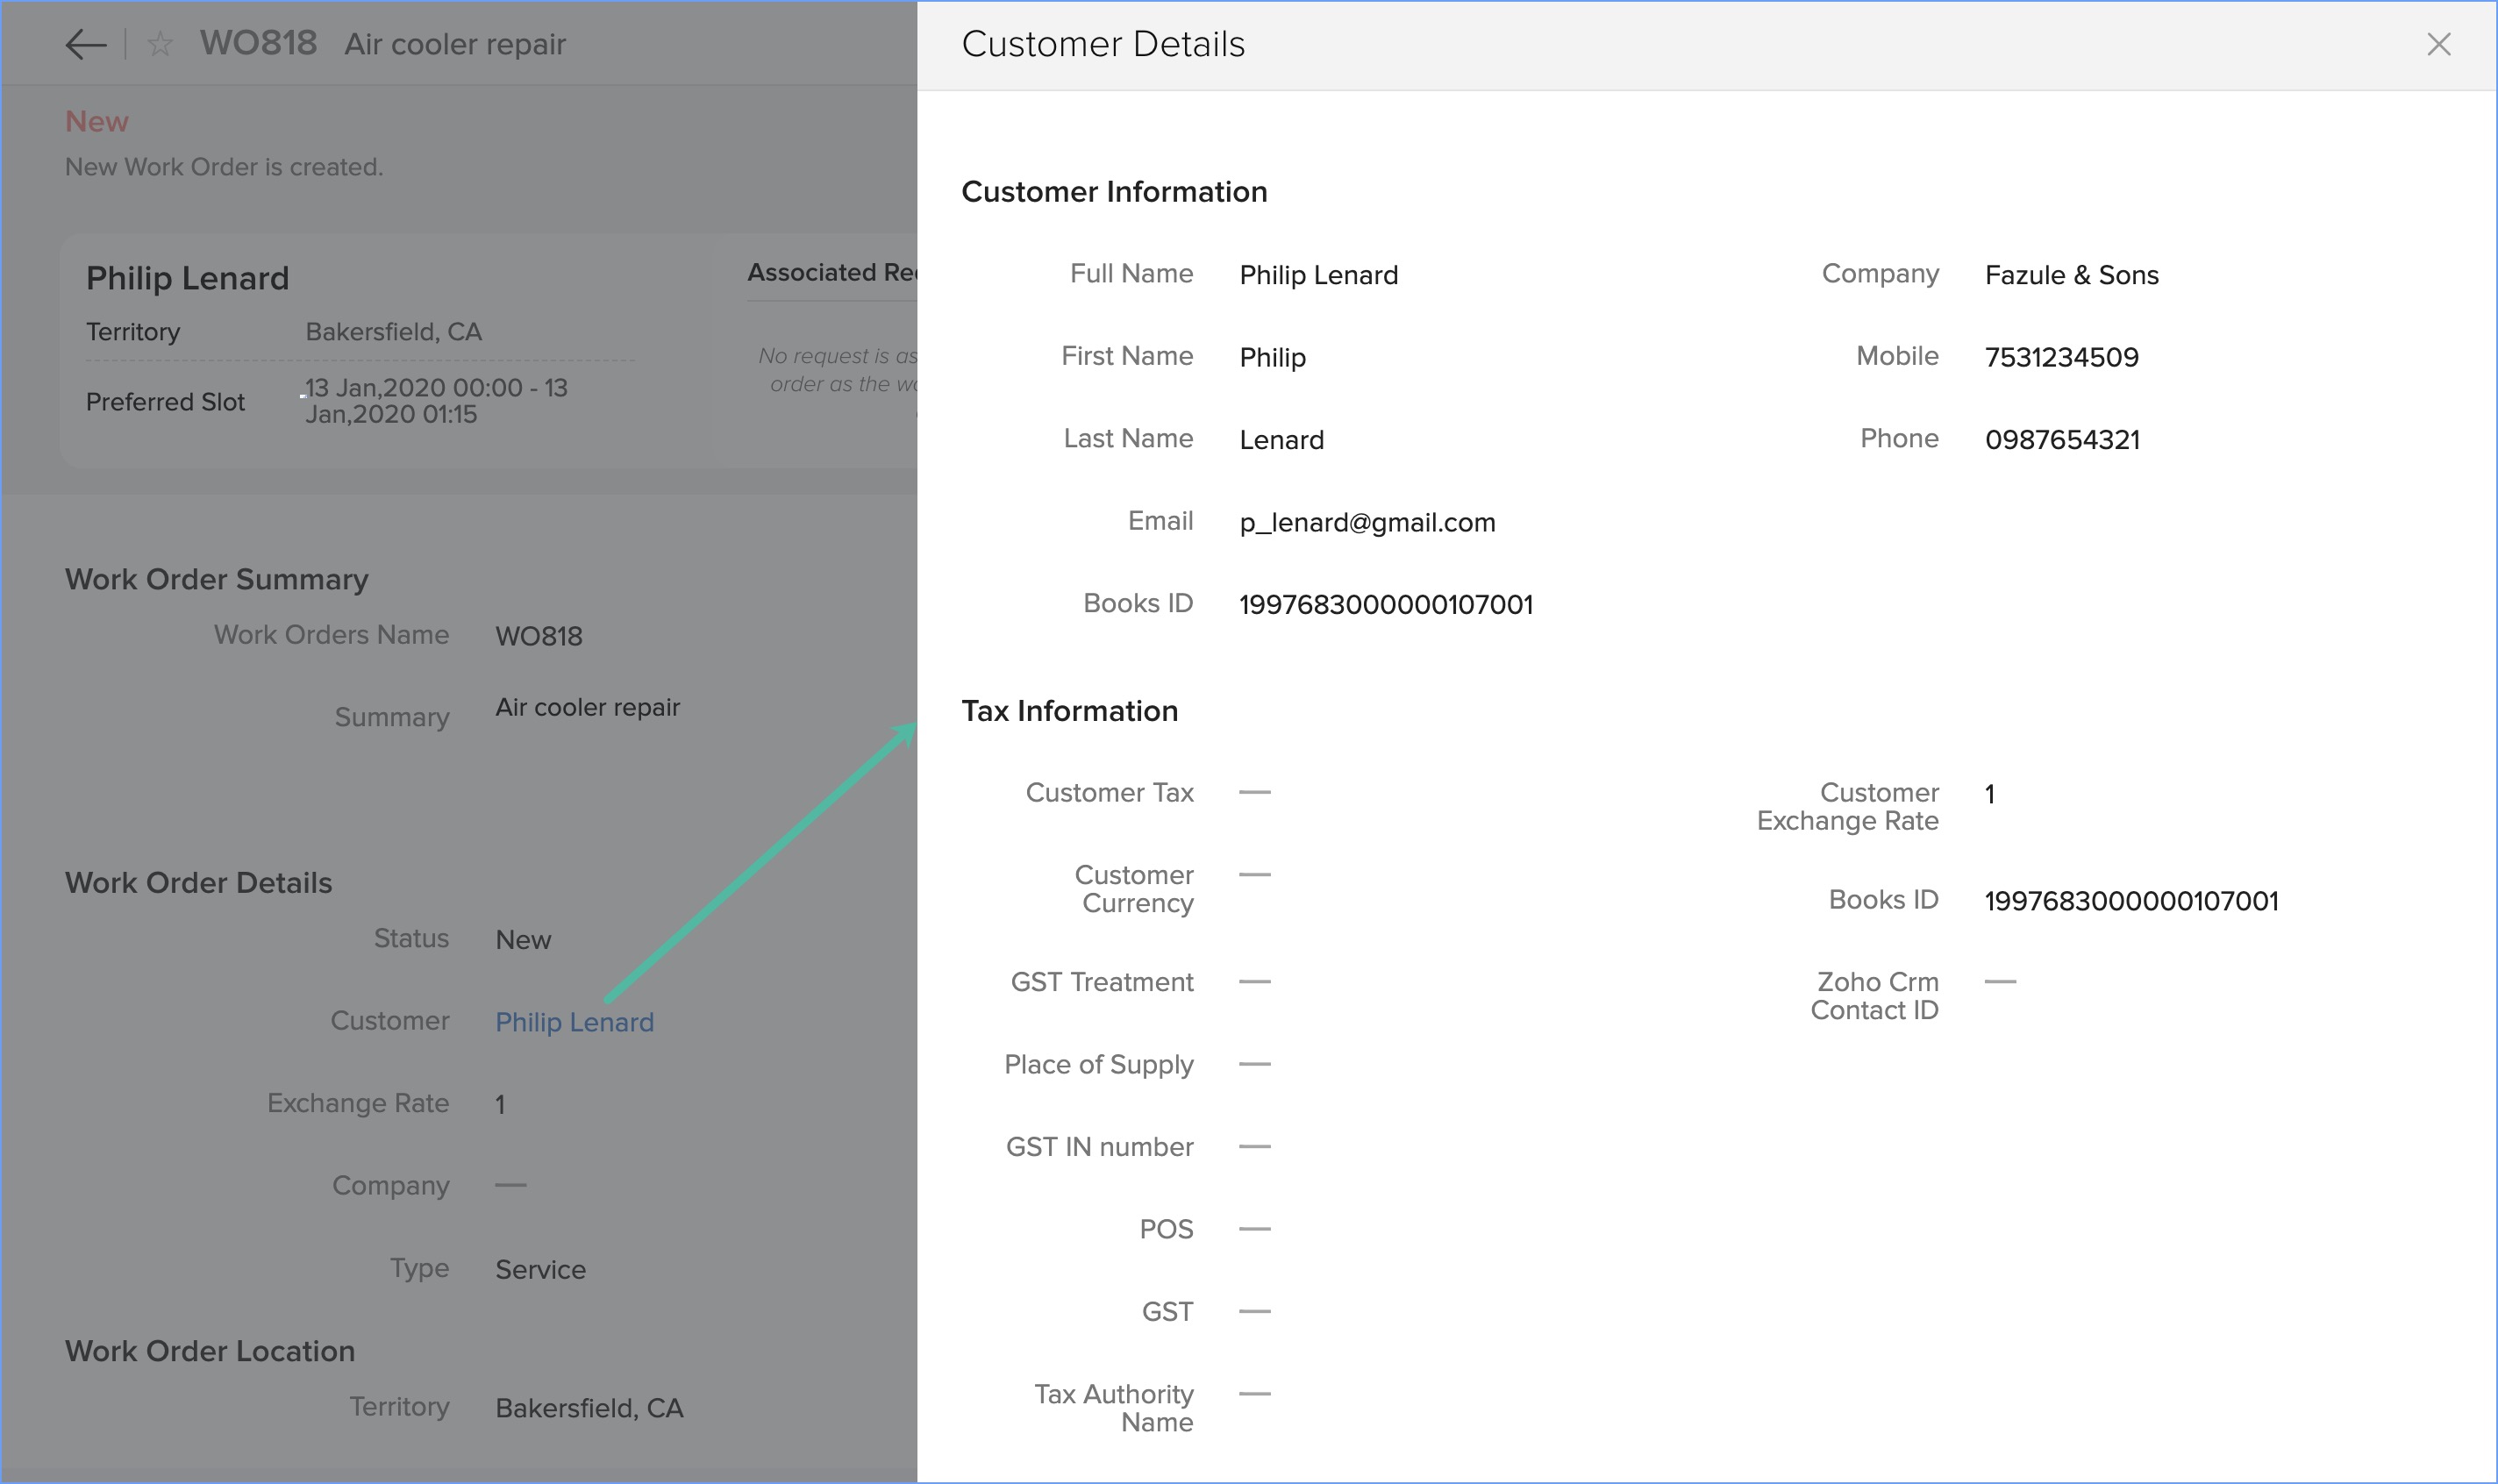The image size is (2498, 1484).
Task: Click the Customer Information Books ID number
Action: pyautogui.click(x=1385, y=604)
